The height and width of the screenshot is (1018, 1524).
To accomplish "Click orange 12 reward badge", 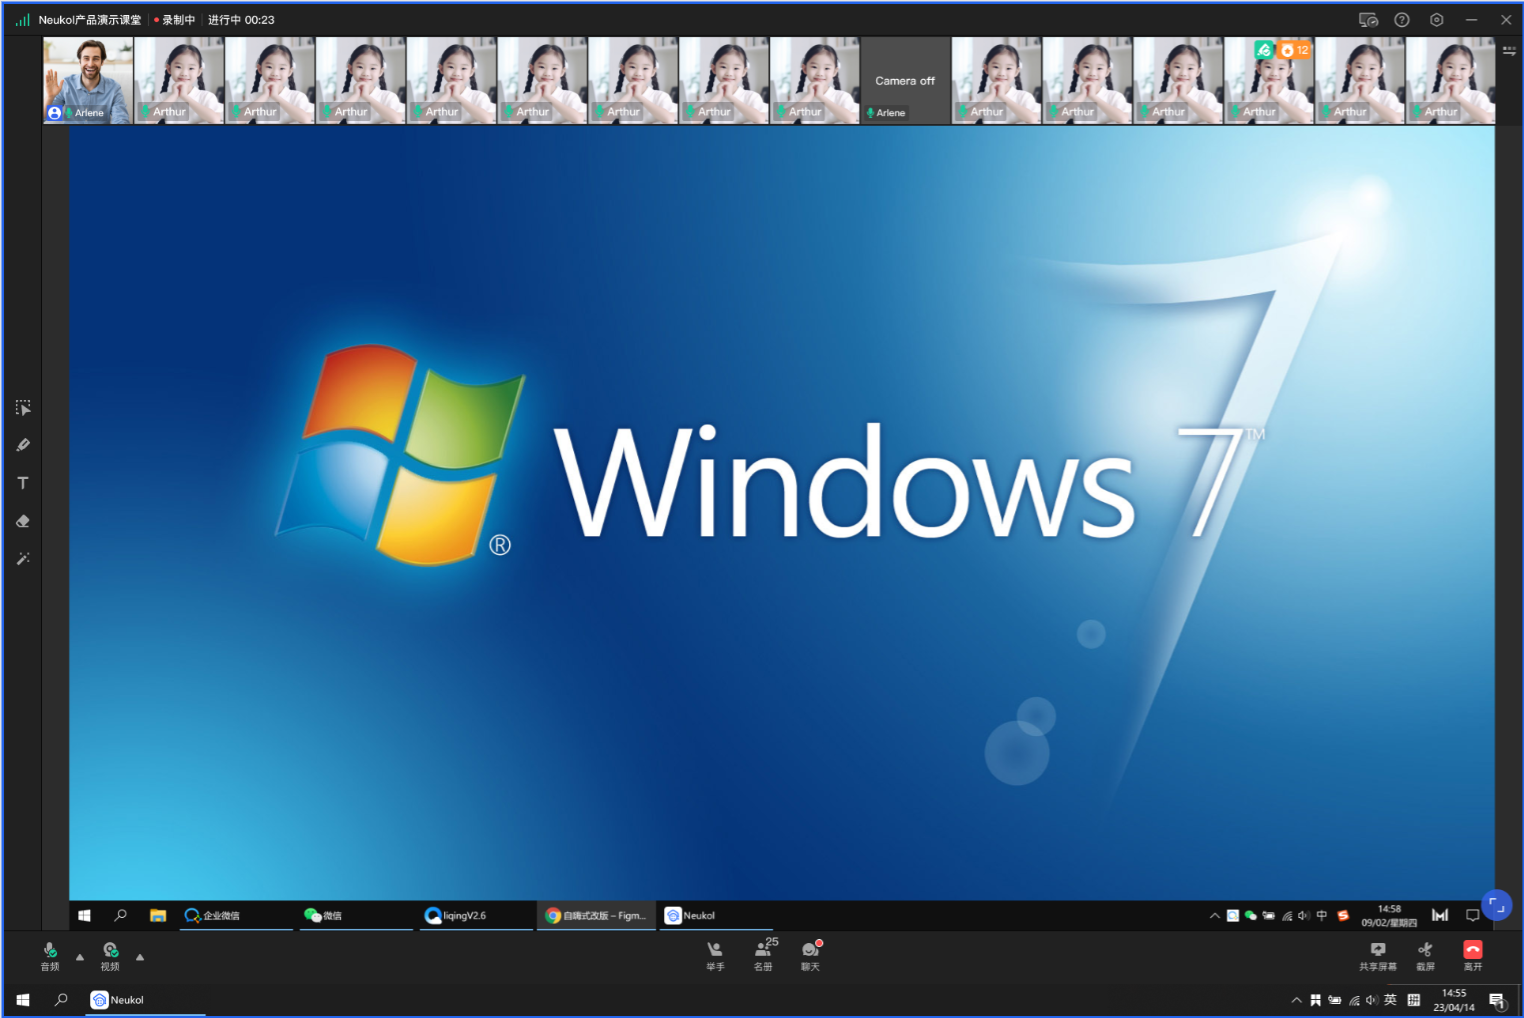I will 1294,49.
